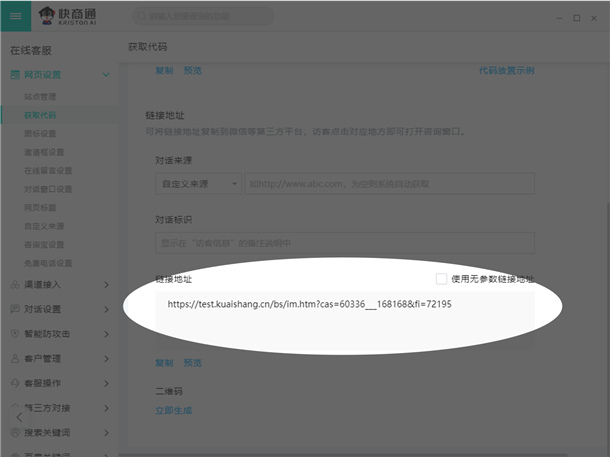Click the top search input field

click(x=203, y=16)
